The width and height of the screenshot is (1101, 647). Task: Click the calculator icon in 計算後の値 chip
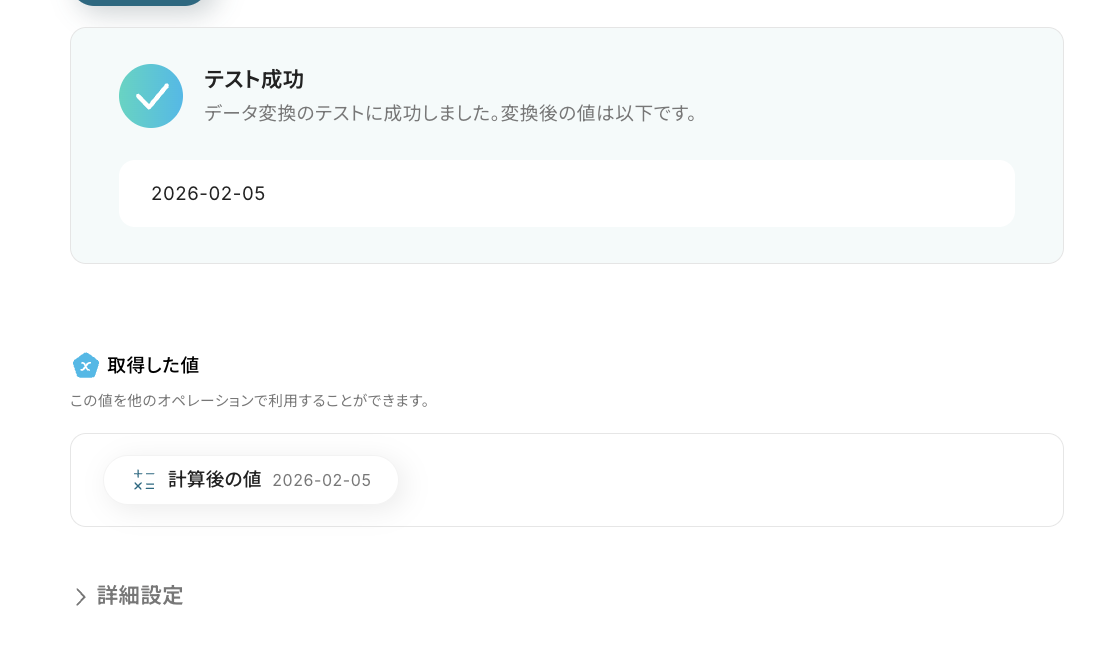(x=144, y=480)
